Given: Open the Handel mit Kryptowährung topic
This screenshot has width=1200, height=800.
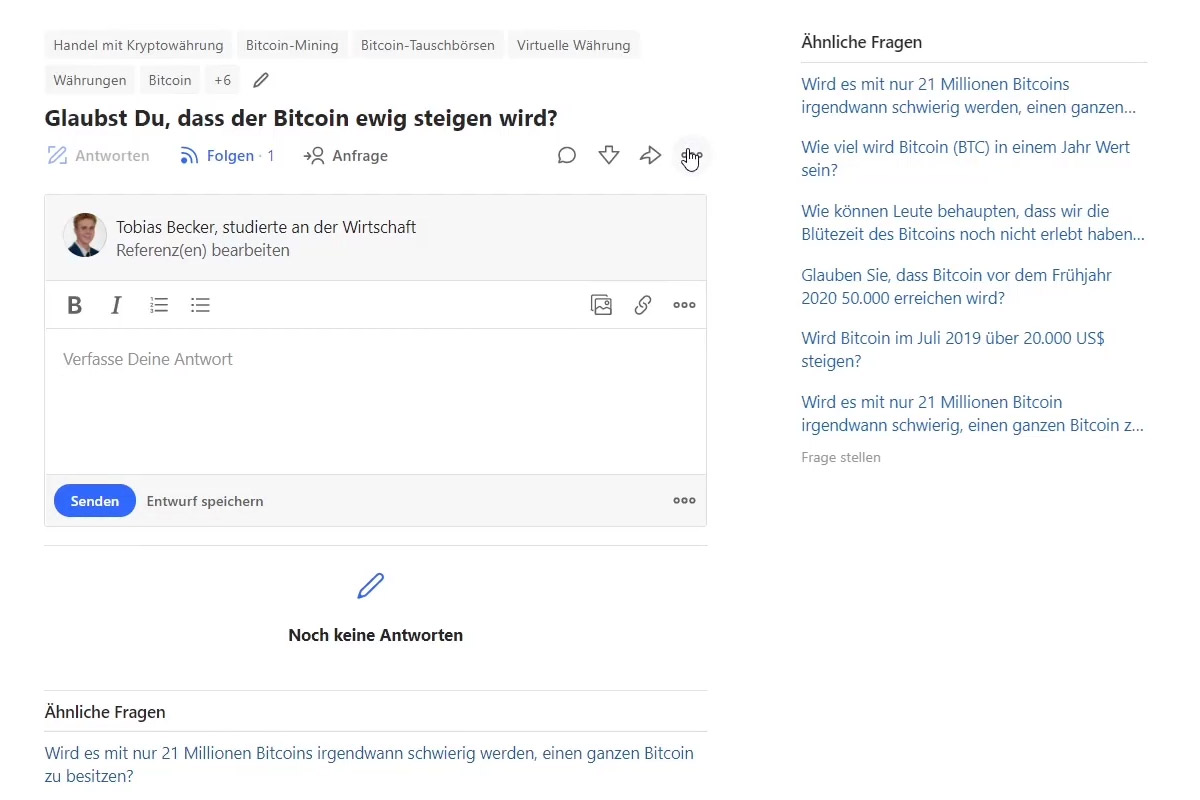Looking at the screenshot, I should coord(139,45).
